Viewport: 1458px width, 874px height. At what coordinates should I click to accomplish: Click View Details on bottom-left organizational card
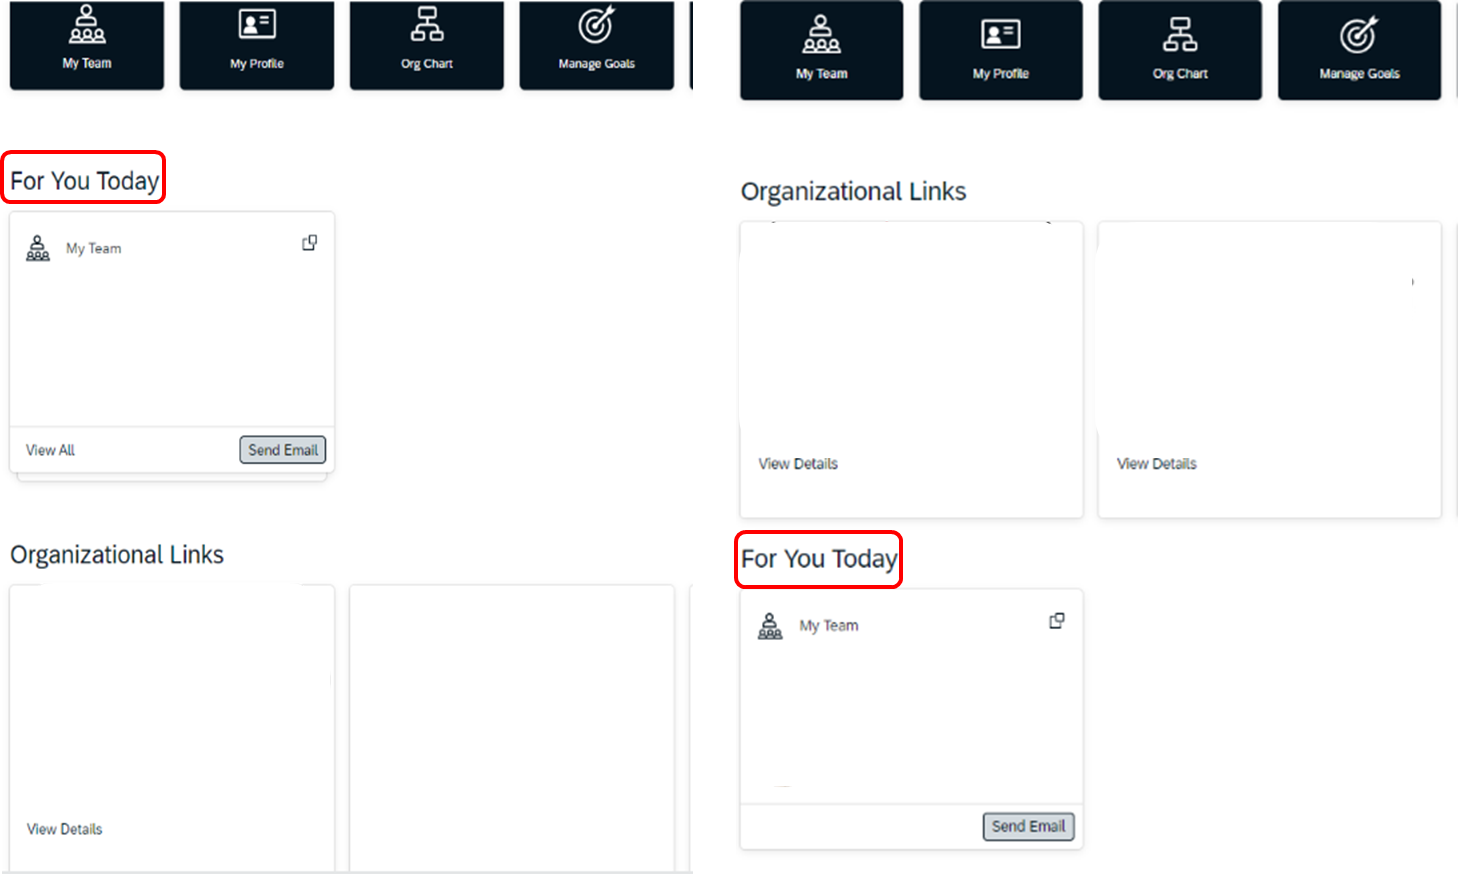point(65,829)
